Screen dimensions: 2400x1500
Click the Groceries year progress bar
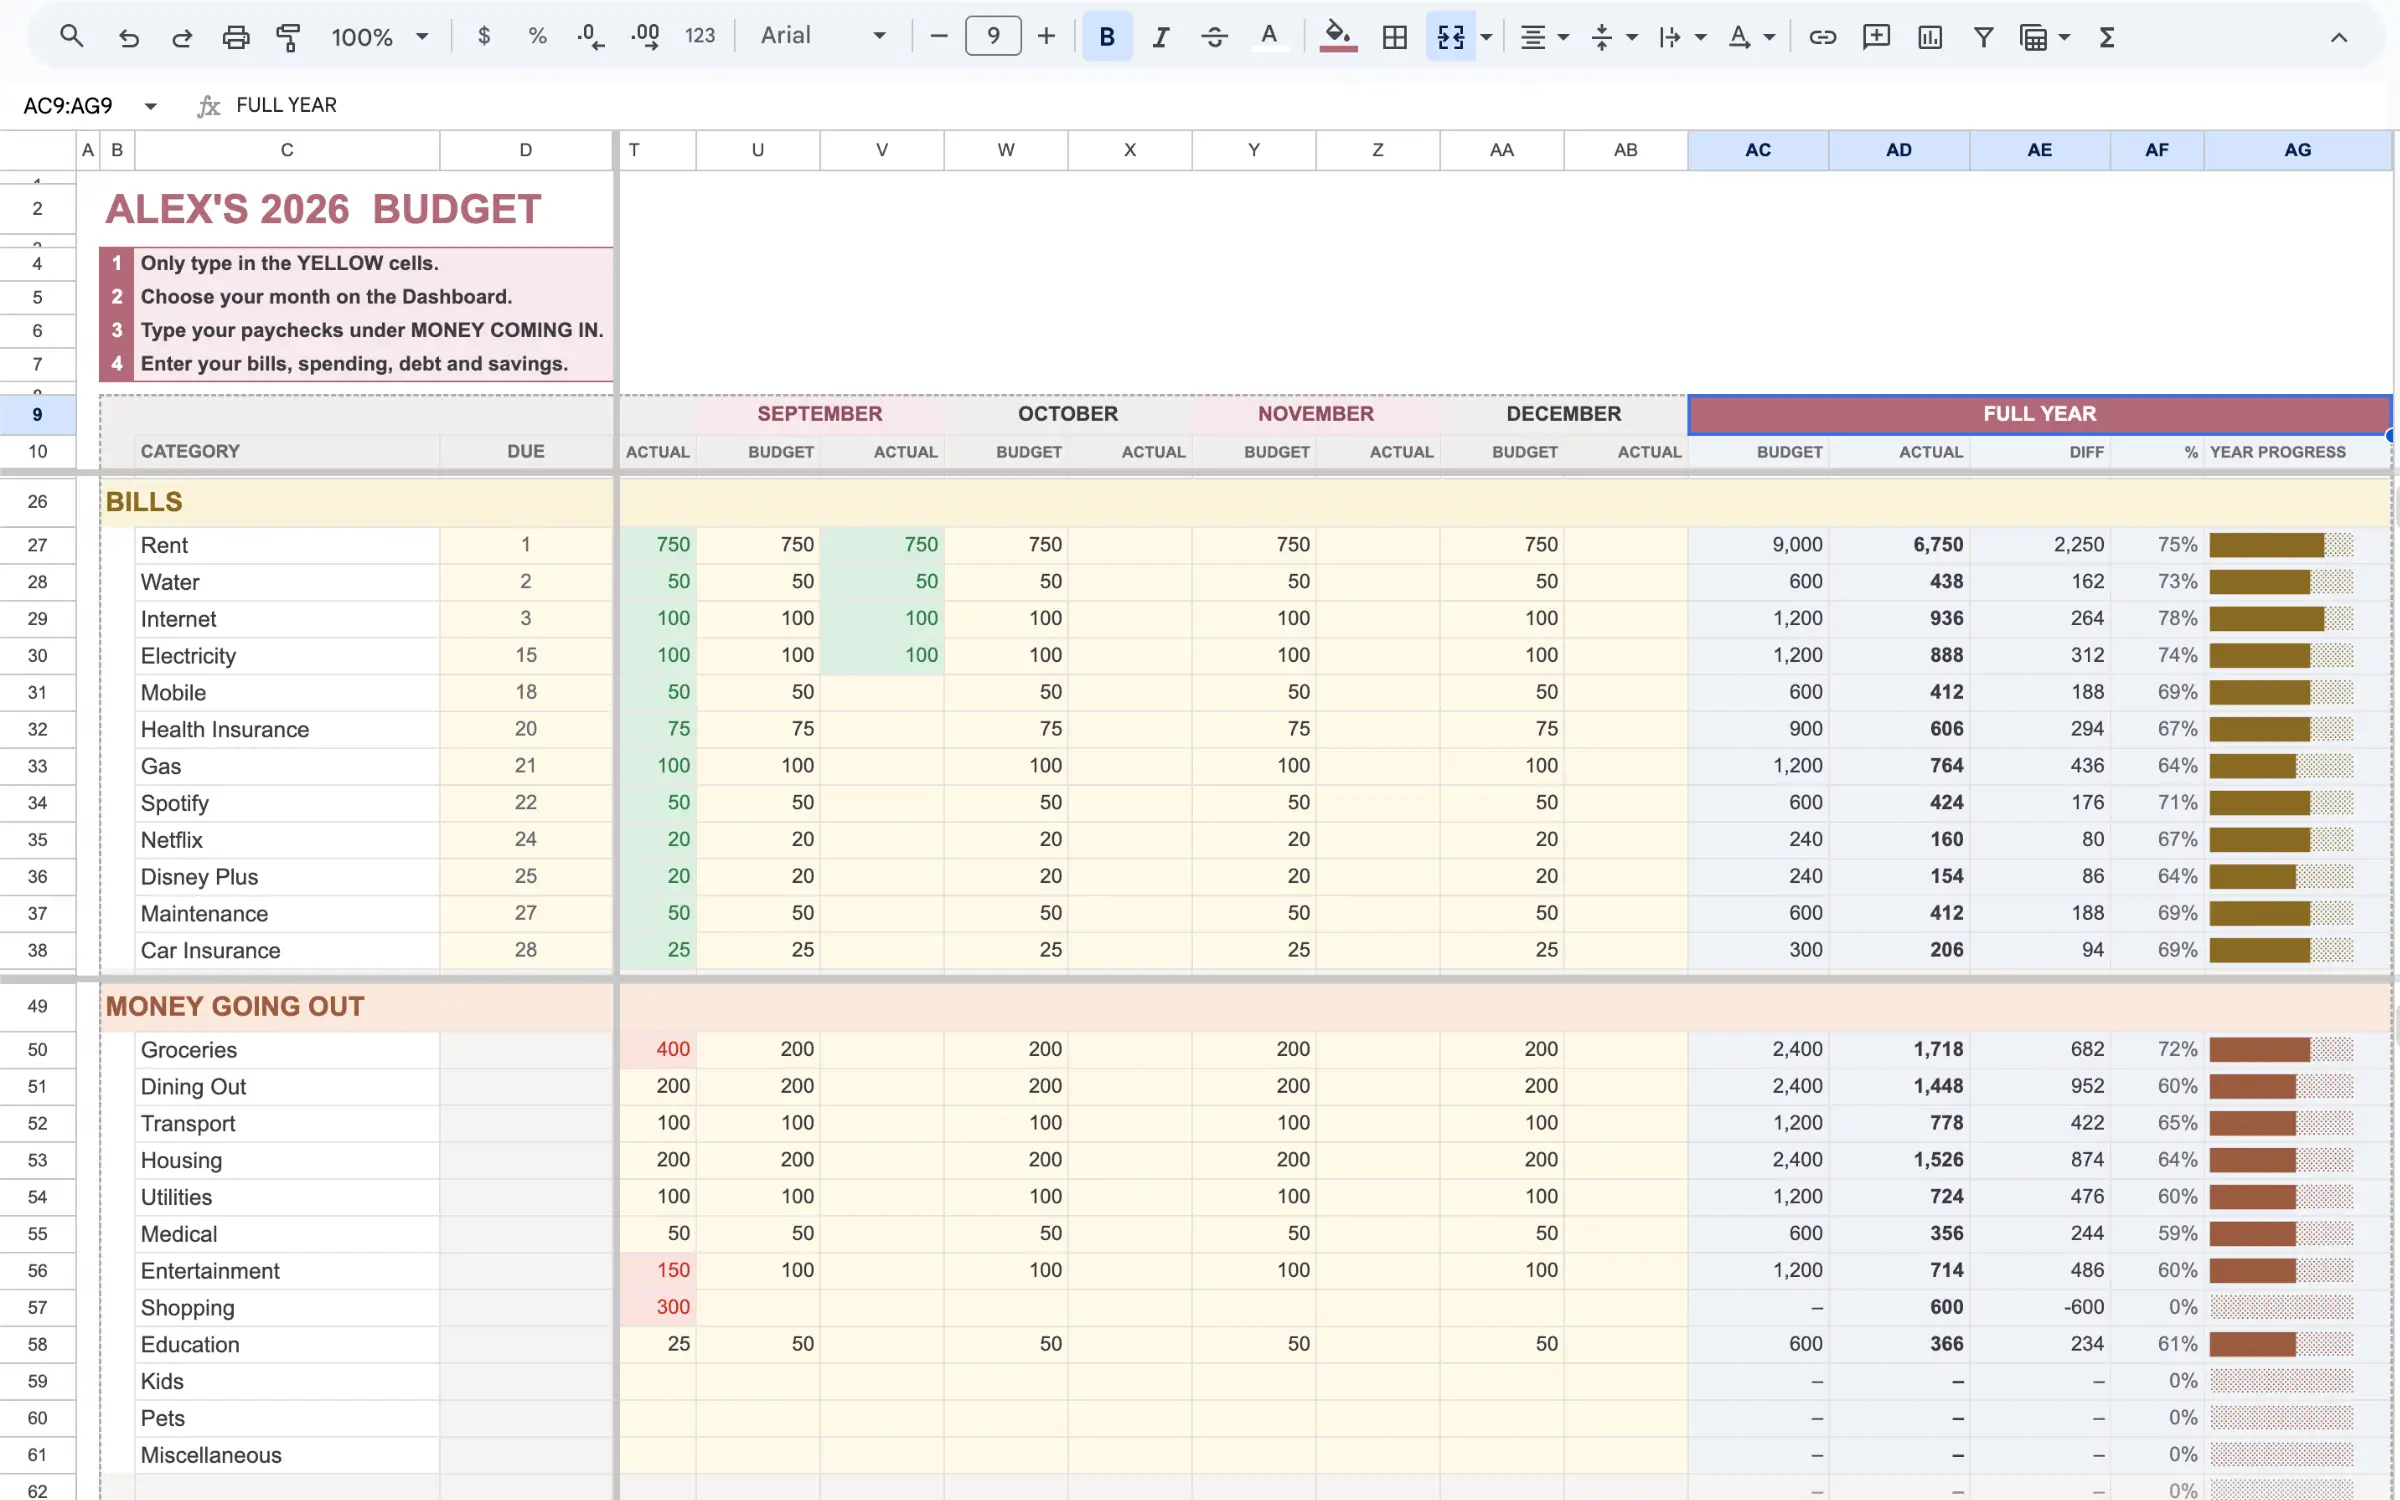coord(2281,1049)
